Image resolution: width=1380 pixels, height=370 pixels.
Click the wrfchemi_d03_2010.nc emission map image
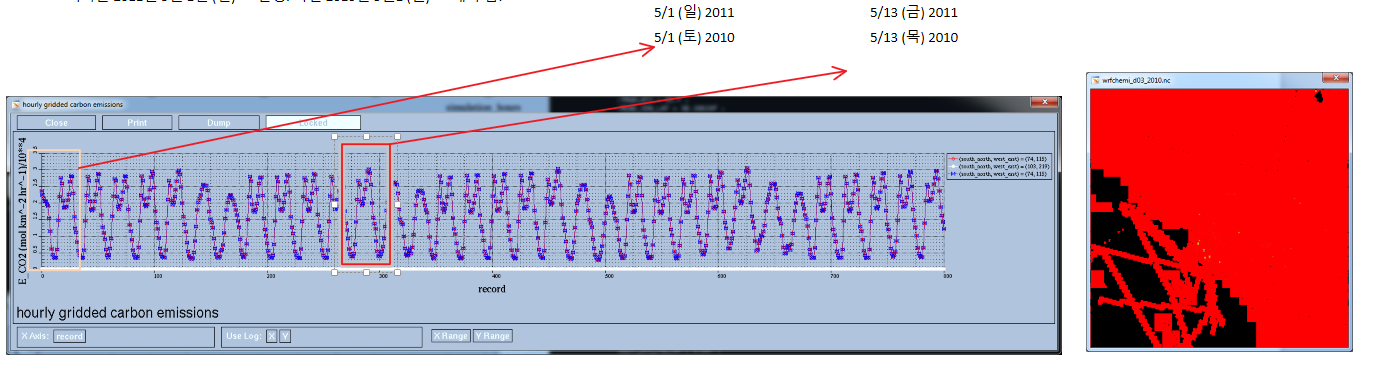point(1219,217)
